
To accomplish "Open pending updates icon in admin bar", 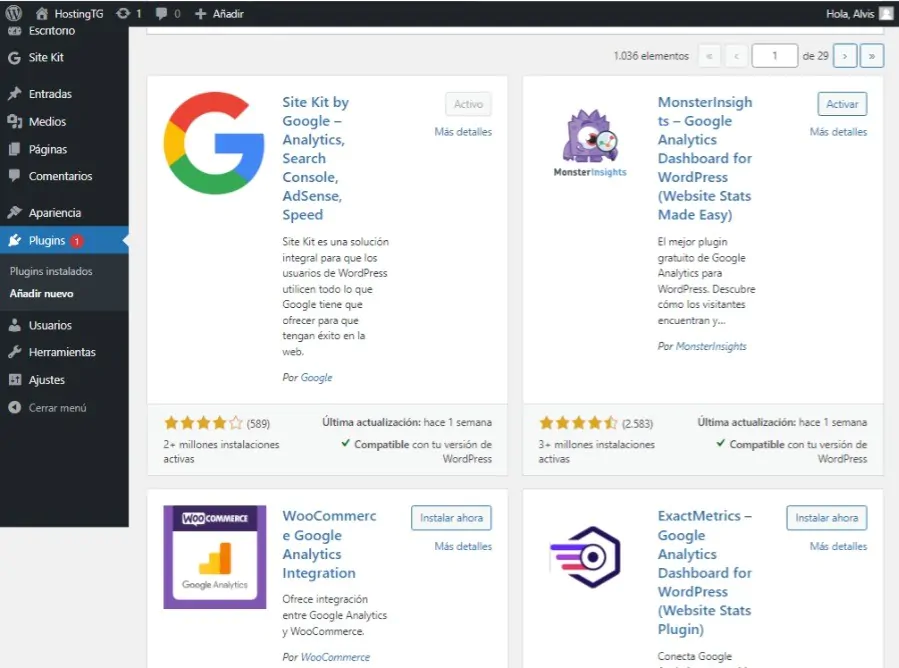I will (x=123, y=13).
